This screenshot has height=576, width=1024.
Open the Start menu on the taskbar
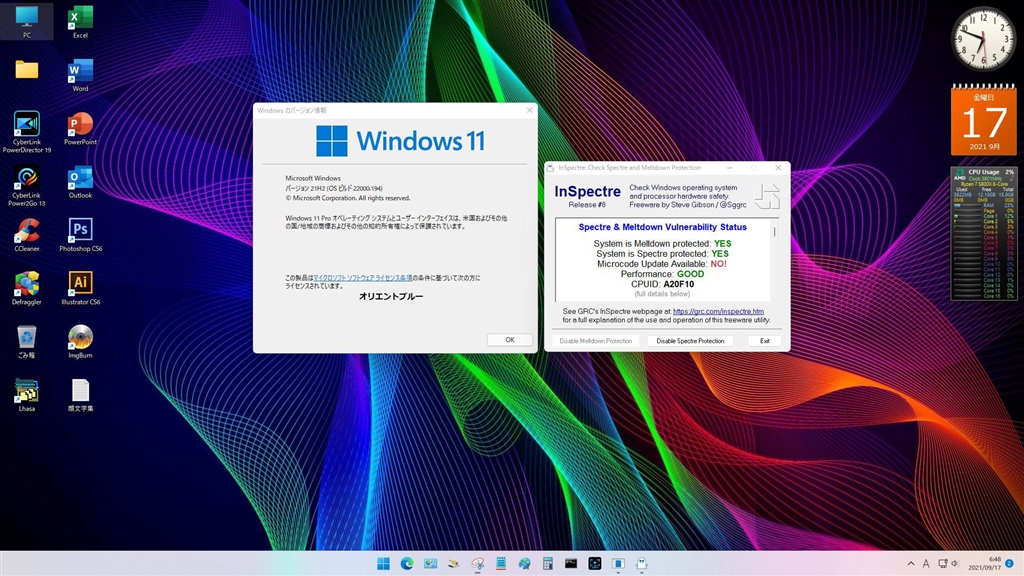point(383,564)
